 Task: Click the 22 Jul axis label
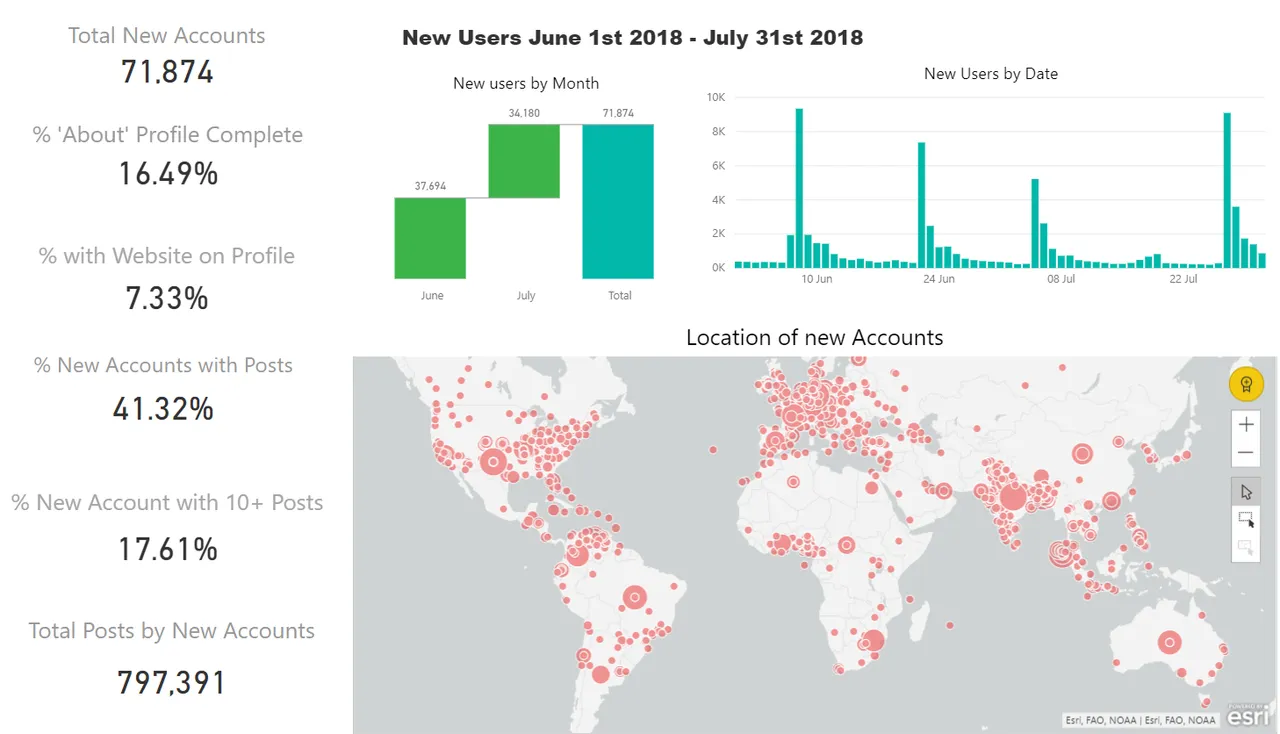tap(1183, 279)
